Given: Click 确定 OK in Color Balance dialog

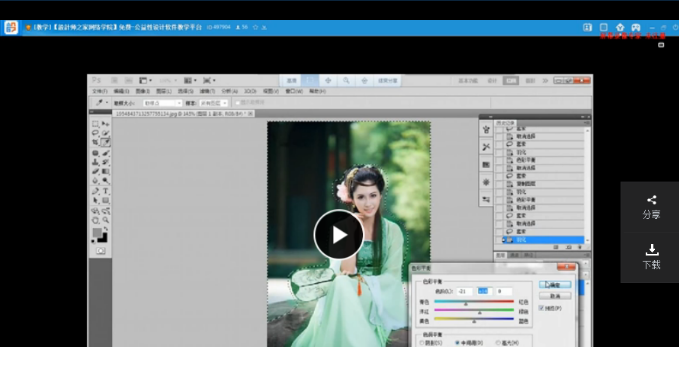Looking at the screenshot, I should [555, 285].
